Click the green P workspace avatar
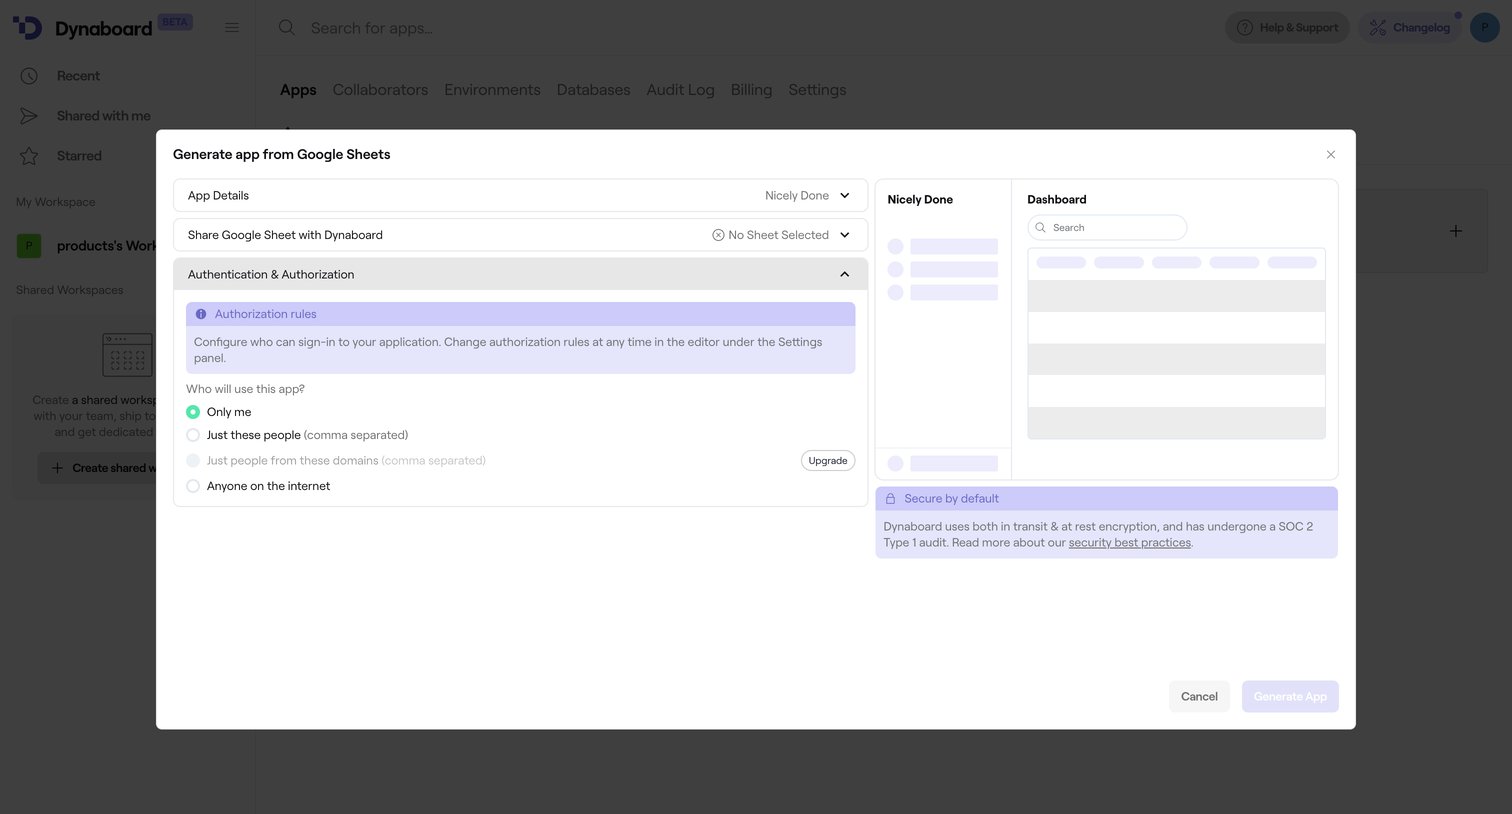1512x814 pixels. tap(29, 246)
